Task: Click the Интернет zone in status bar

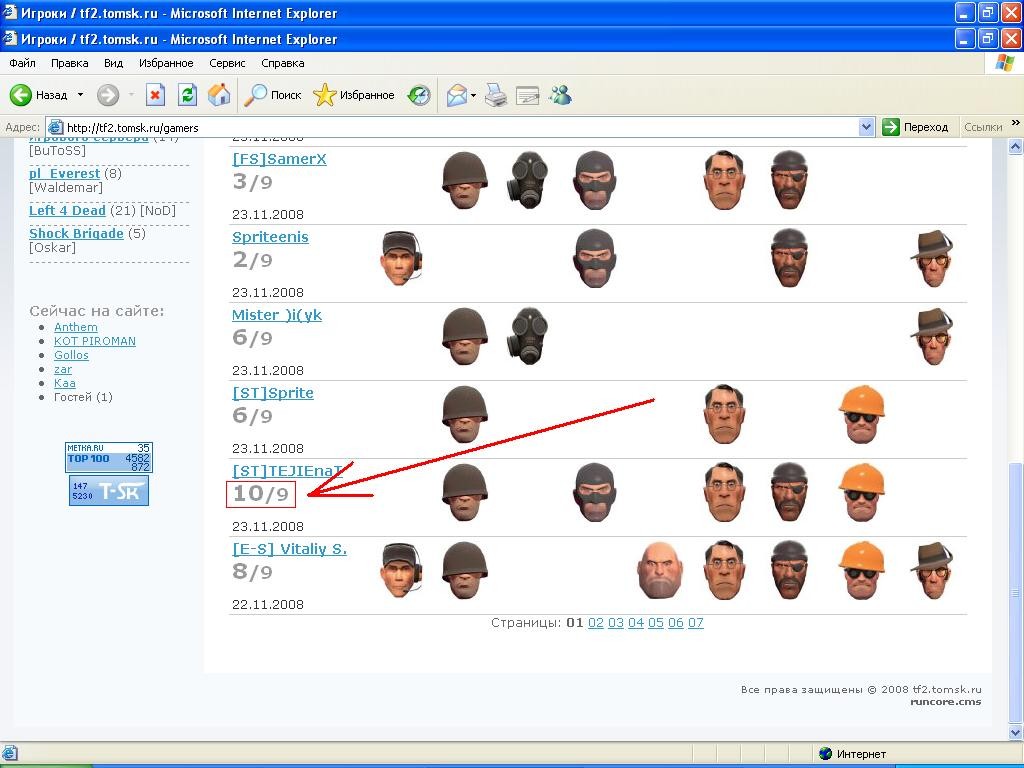Action: pyautogui.click(x=852, y=754)
